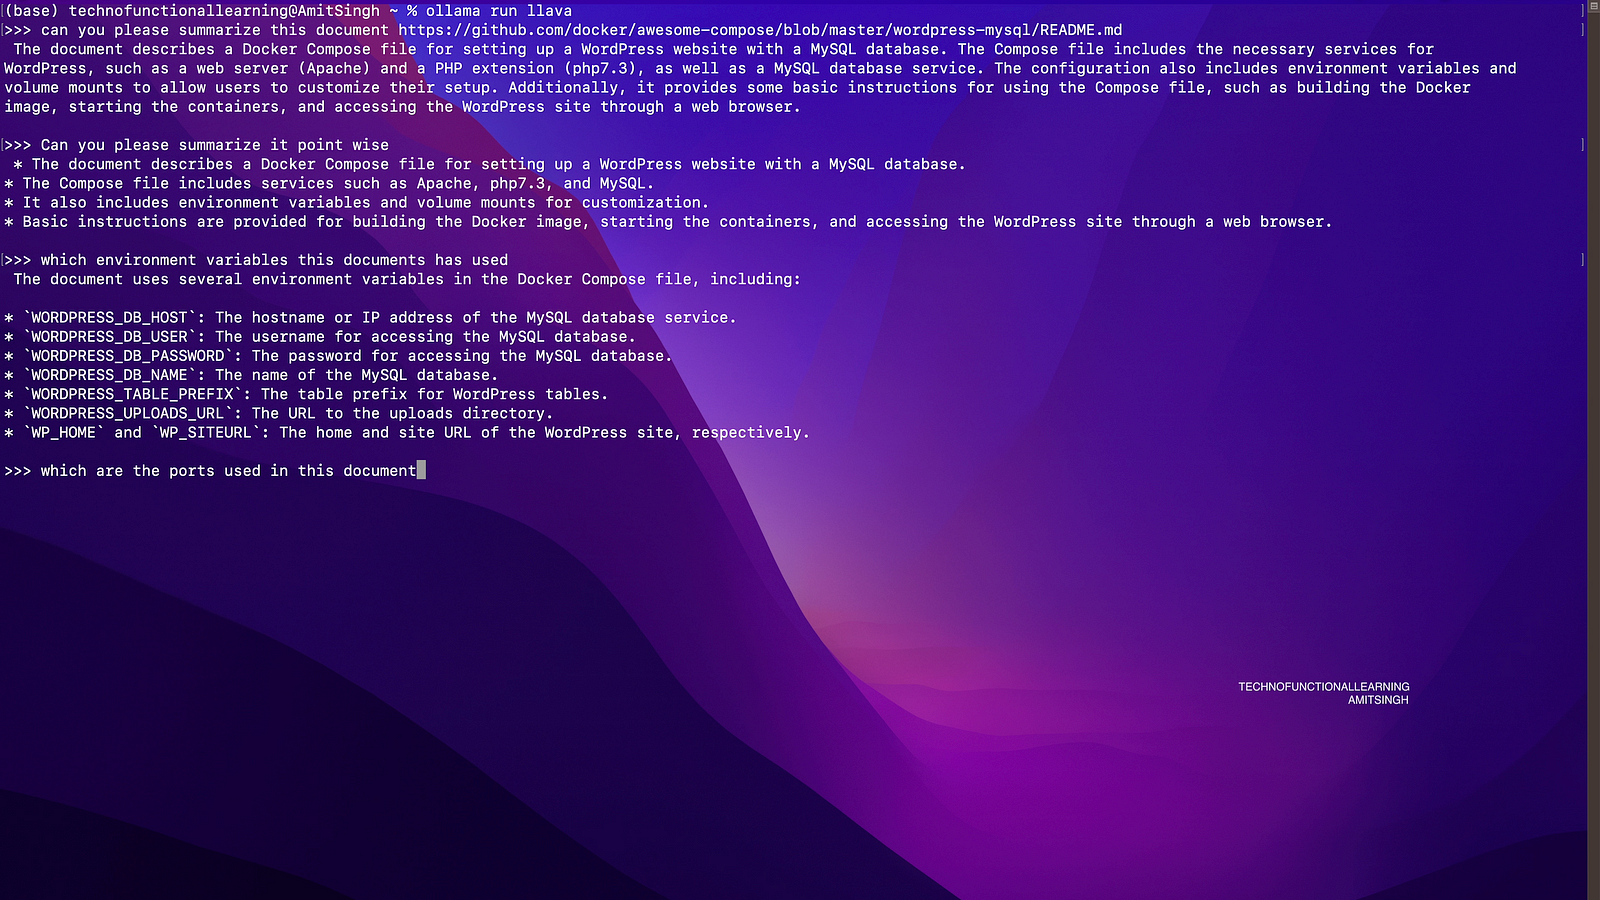Click the '(base)' conda environment indicator
1600x900 pixels.
[x=32, y=11]
